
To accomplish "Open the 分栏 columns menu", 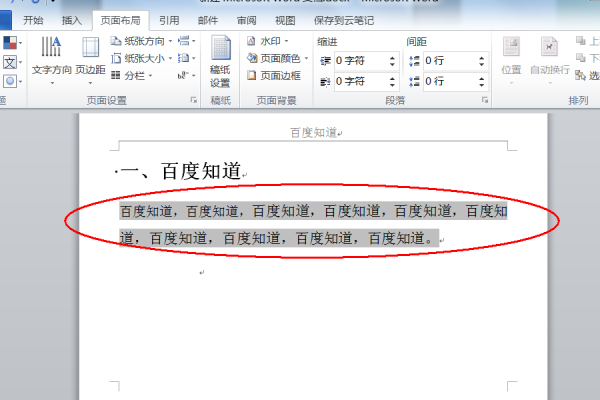I will tap(132, 75).
